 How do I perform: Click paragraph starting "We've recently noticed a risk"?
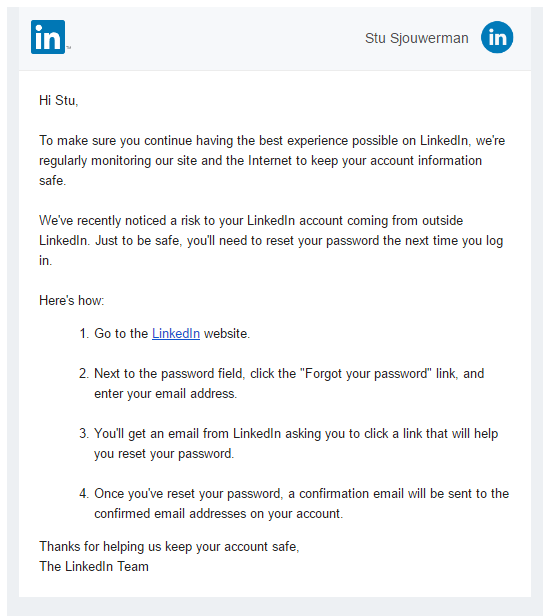[271, 240]
